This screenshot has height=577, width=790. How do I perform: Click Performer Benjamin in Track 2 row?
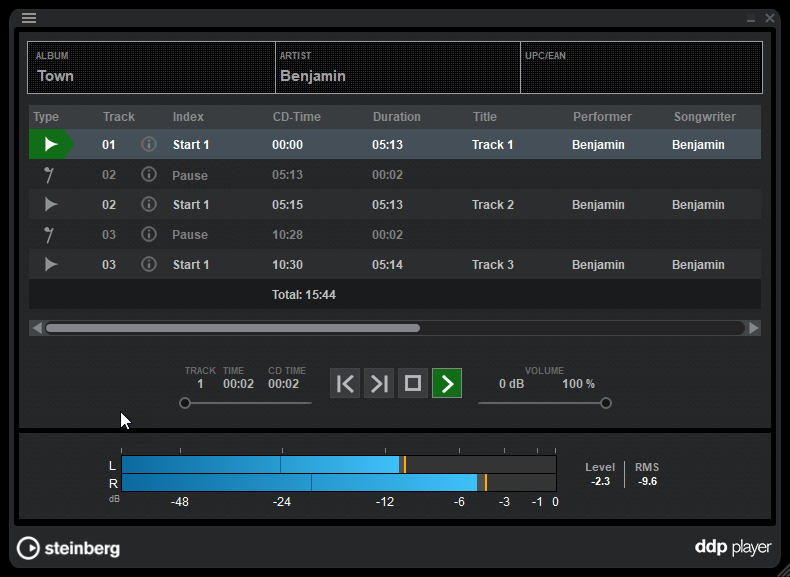tap(598, 205)
